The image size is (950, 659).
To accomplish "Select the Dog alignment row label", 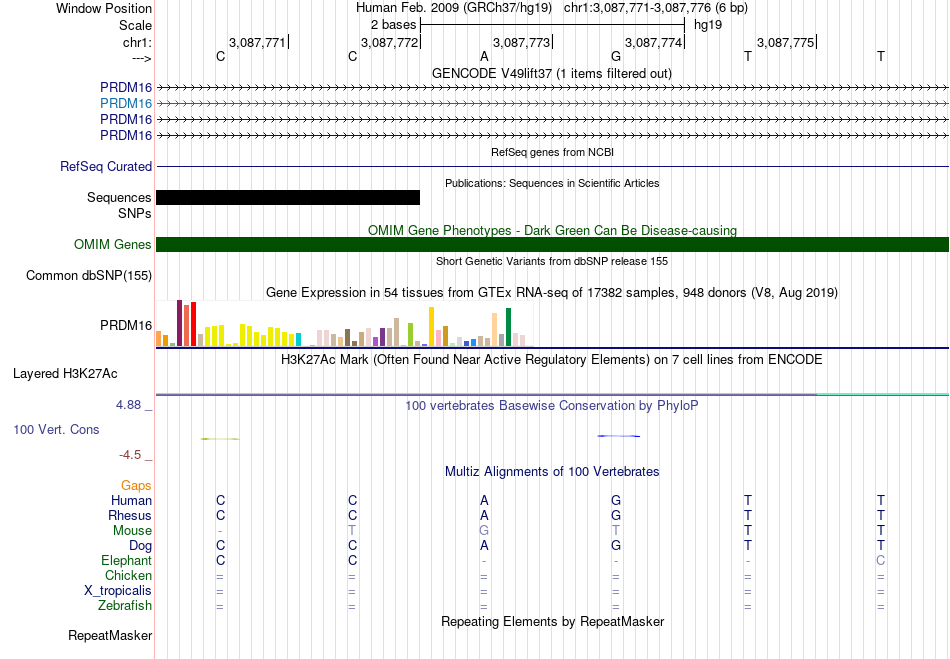I will pyautogui.click(x=140, y=545).
